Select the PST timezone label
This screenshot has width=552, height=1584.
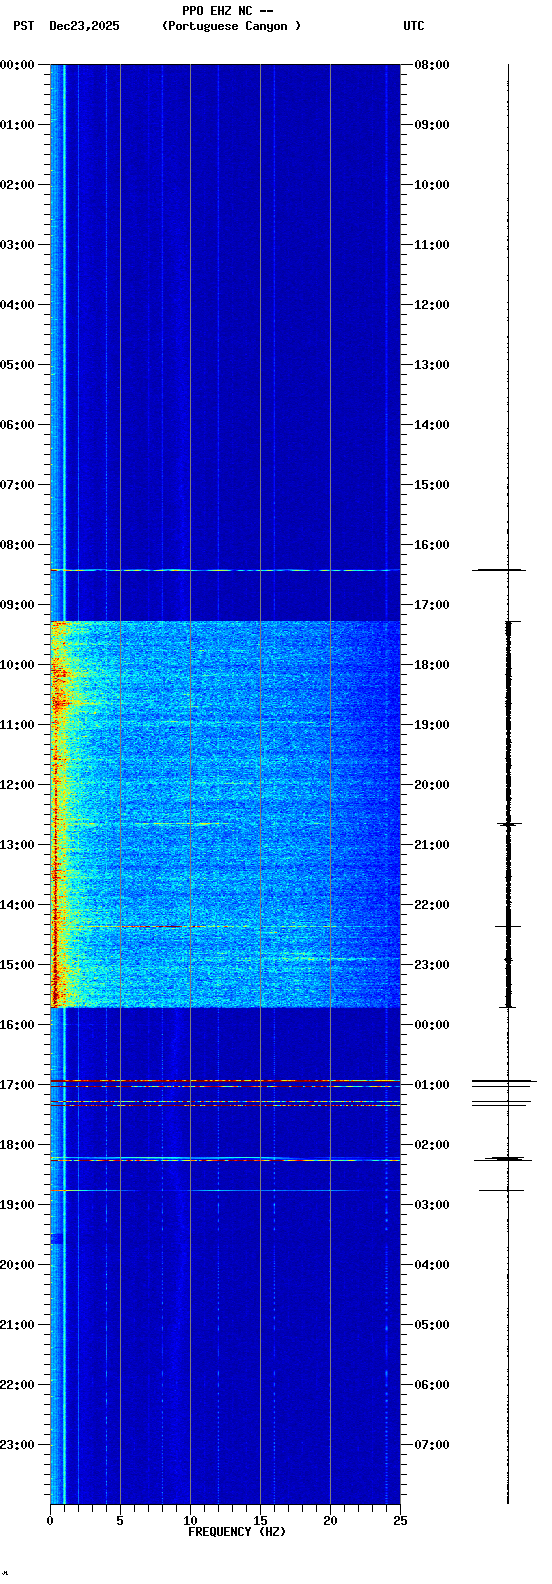click(23, 26)
